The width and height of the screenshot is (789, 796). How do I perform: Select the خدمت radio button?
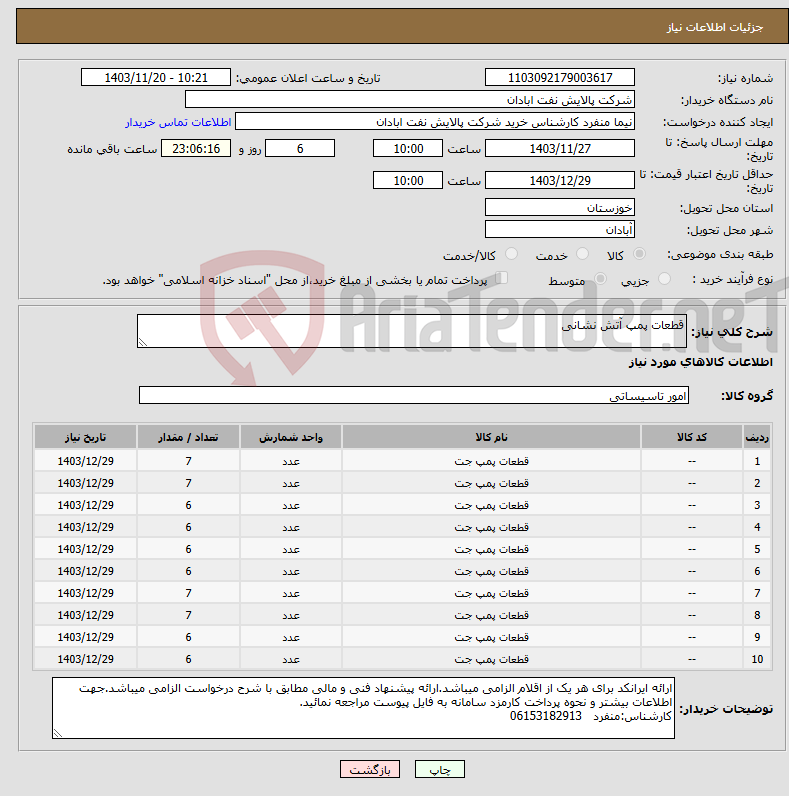(x=582, y=253)
